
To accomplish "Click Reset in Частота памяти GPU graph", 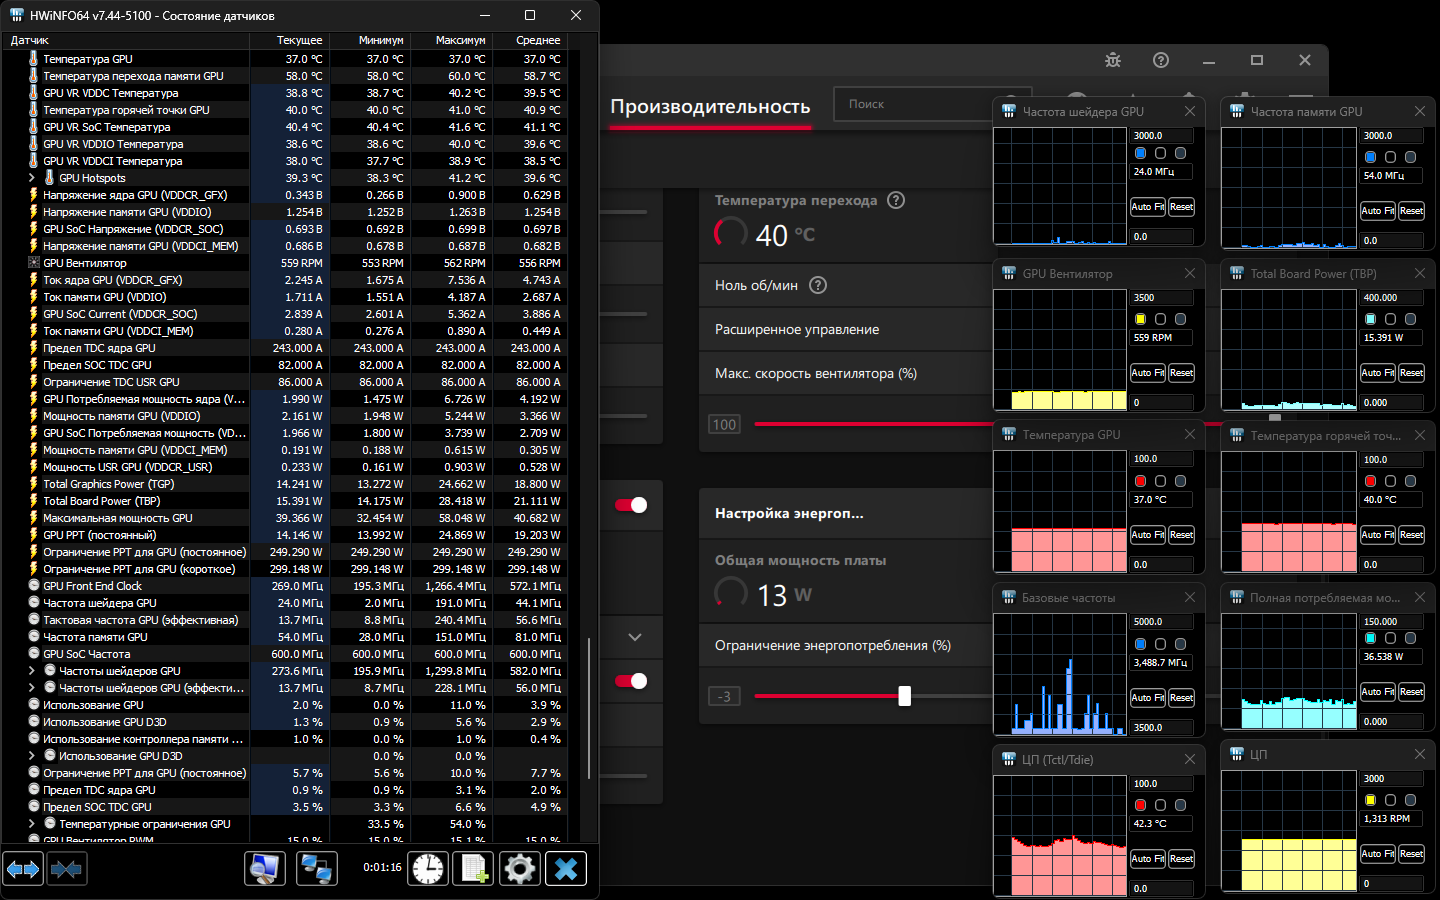I will click(x=1411, y=211).
